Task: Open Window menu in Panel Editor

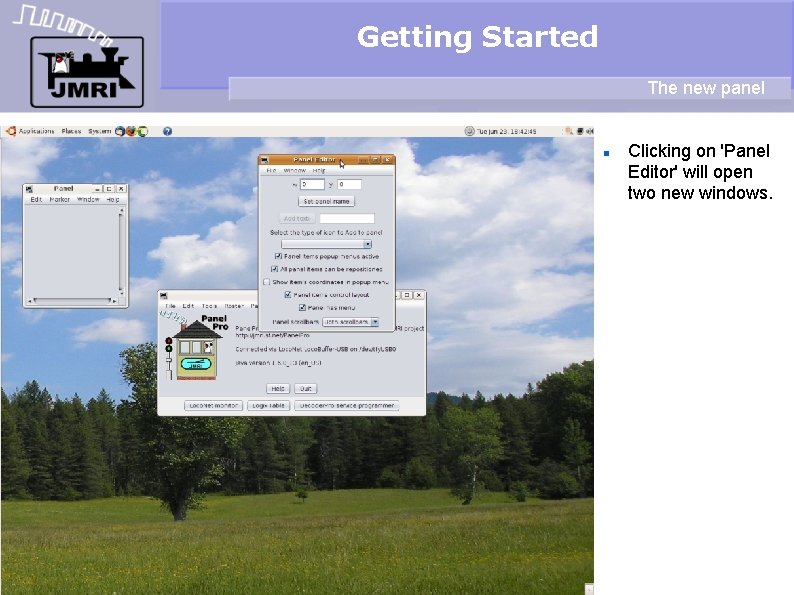Action: [294, 171]
